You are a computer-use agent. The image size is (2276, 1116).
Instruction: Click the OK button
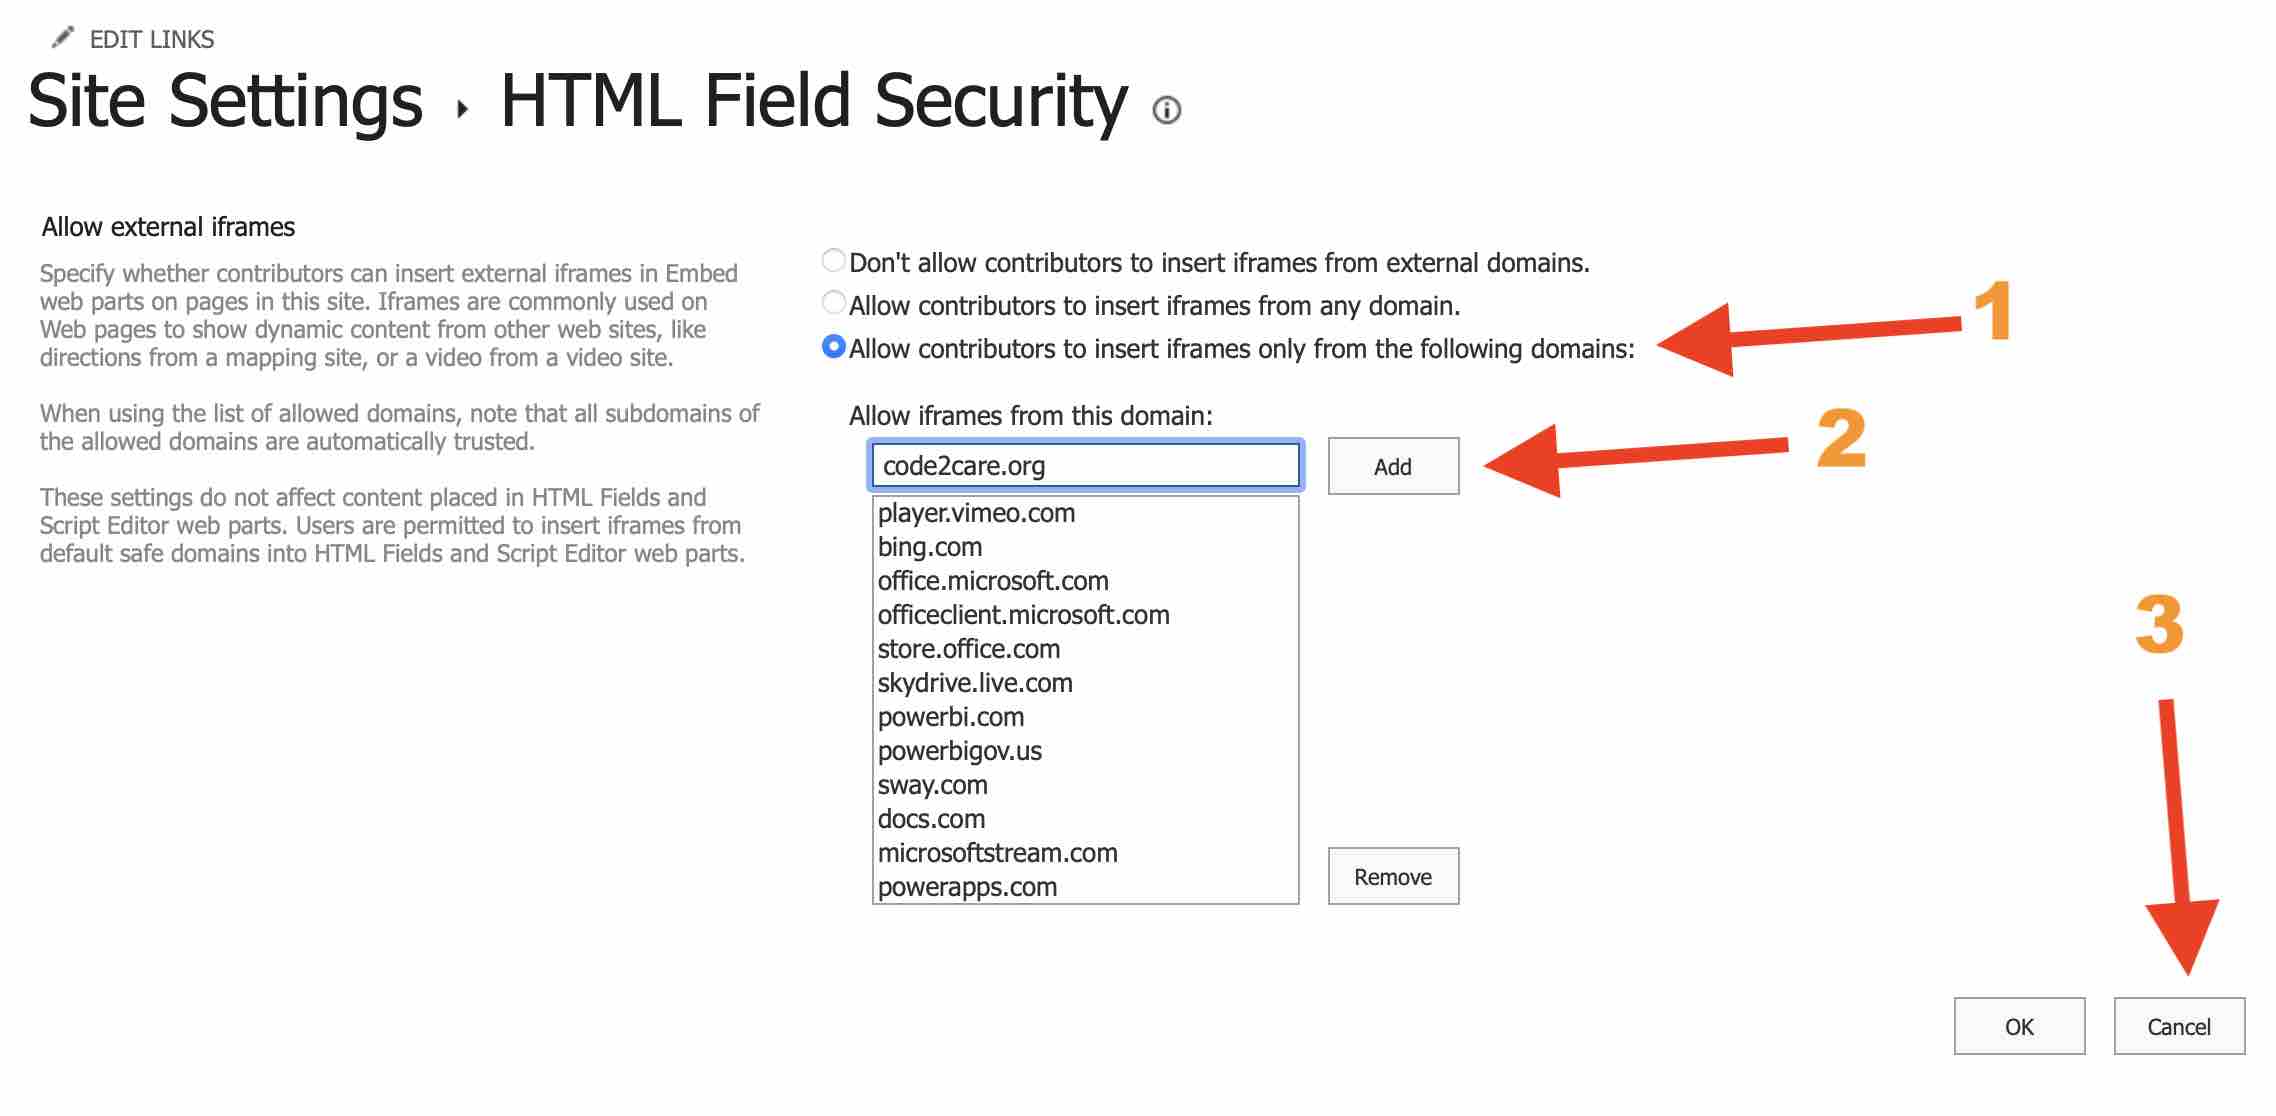coord(2019,1027)
